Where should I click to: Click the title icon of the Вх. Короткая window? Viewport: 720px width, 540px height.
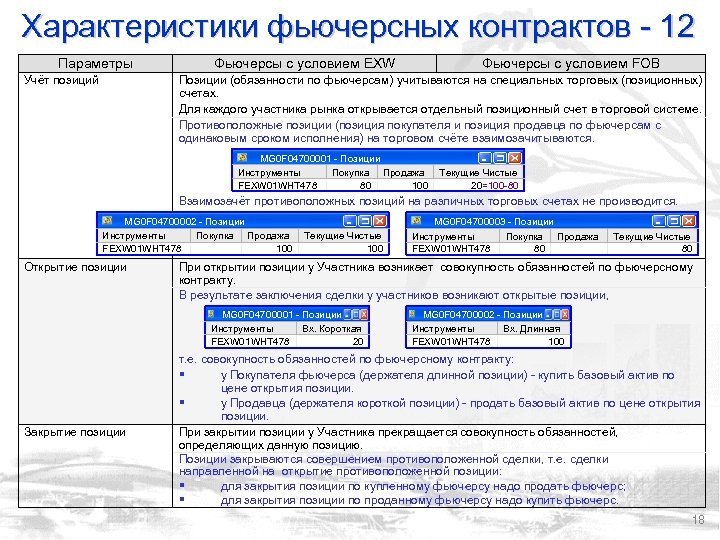[x=211, y=314]
